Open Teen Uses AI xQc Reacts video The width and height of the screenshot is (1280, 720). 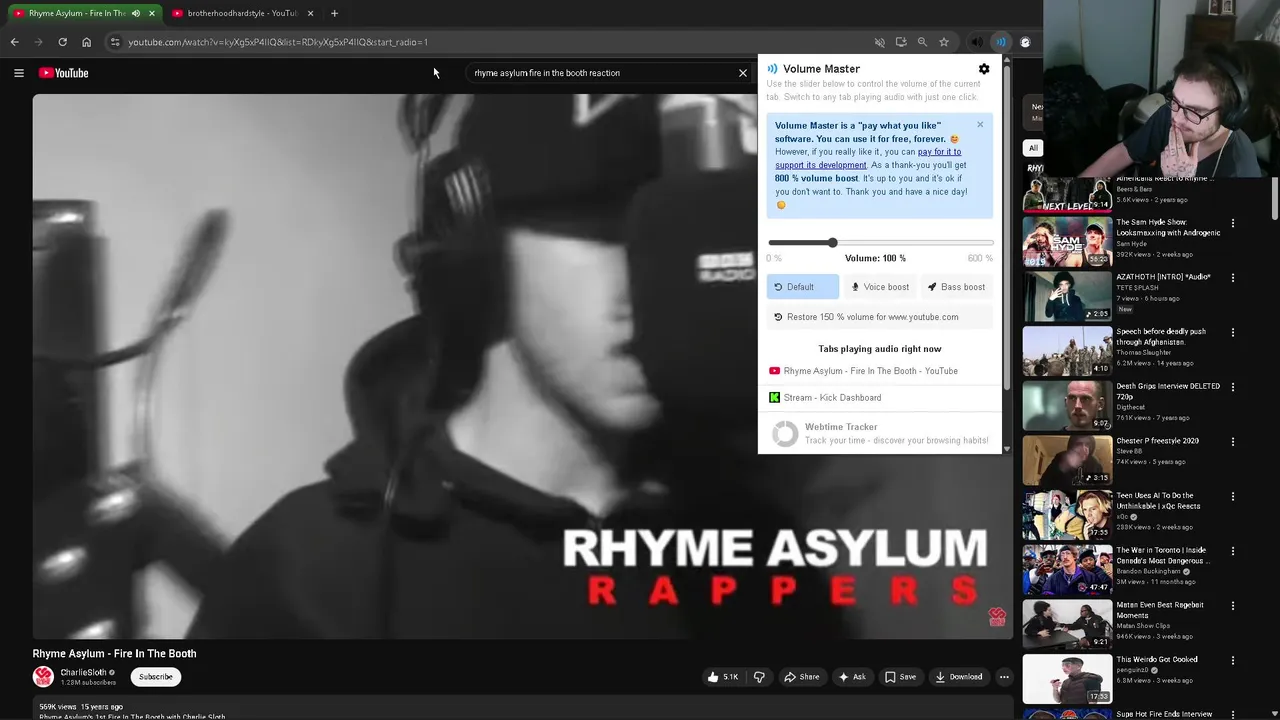pyautogui.click(x=1067, y=515)
